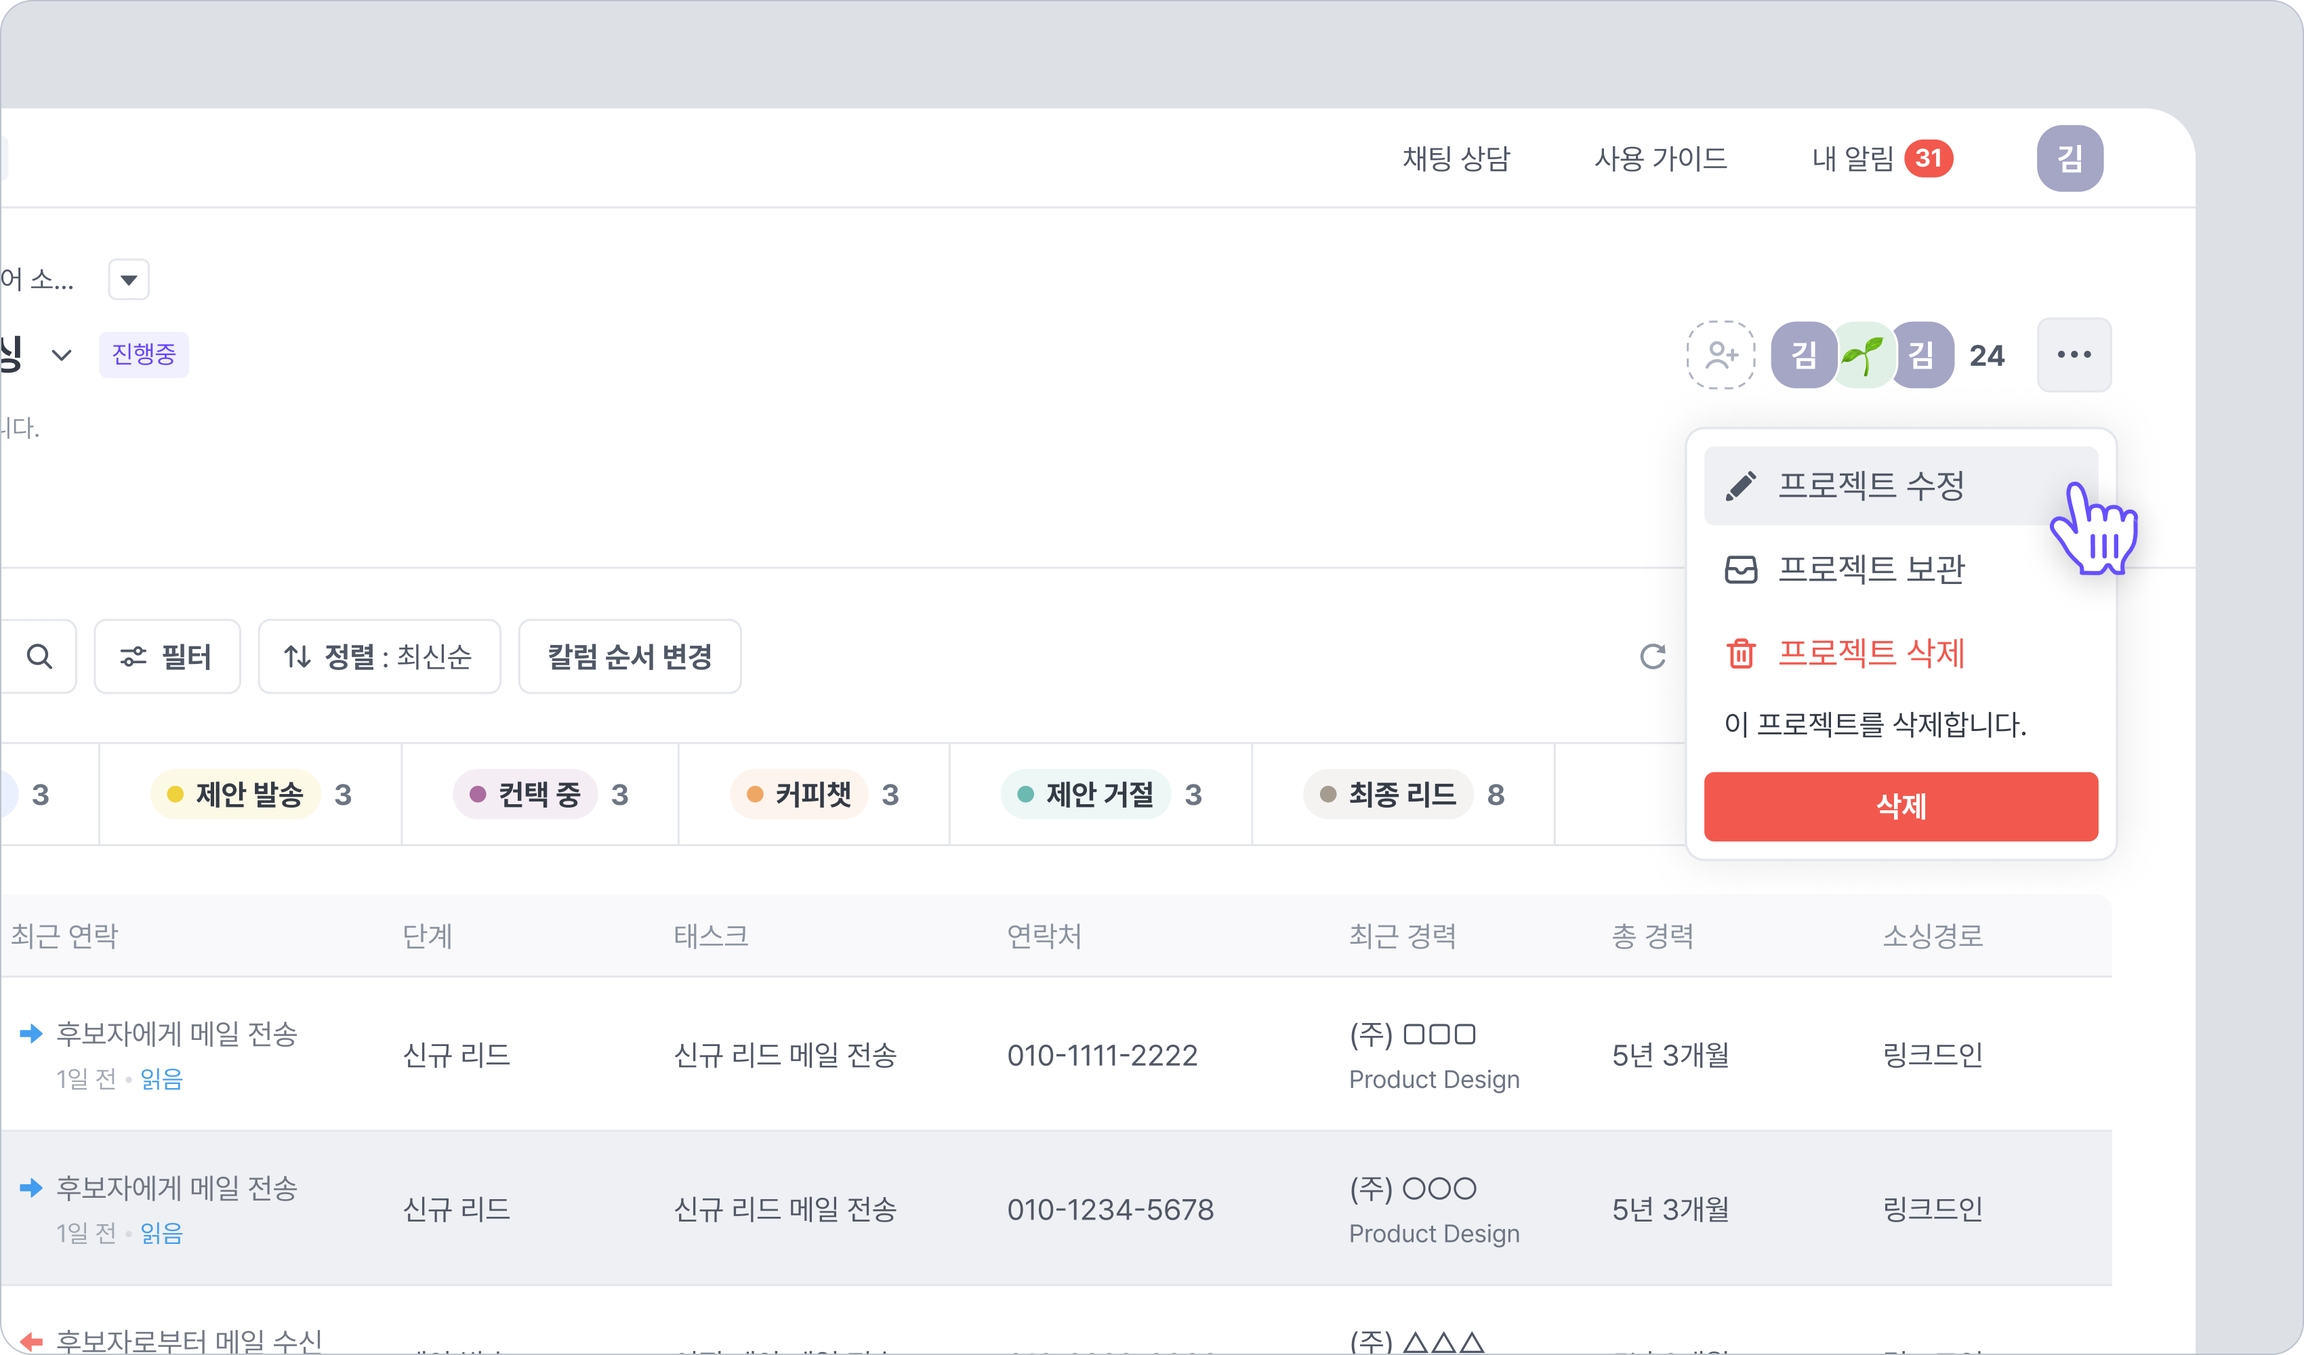Open the 채팅 상담 link
This screenshot has width=2304, height=1355.
1456,158
